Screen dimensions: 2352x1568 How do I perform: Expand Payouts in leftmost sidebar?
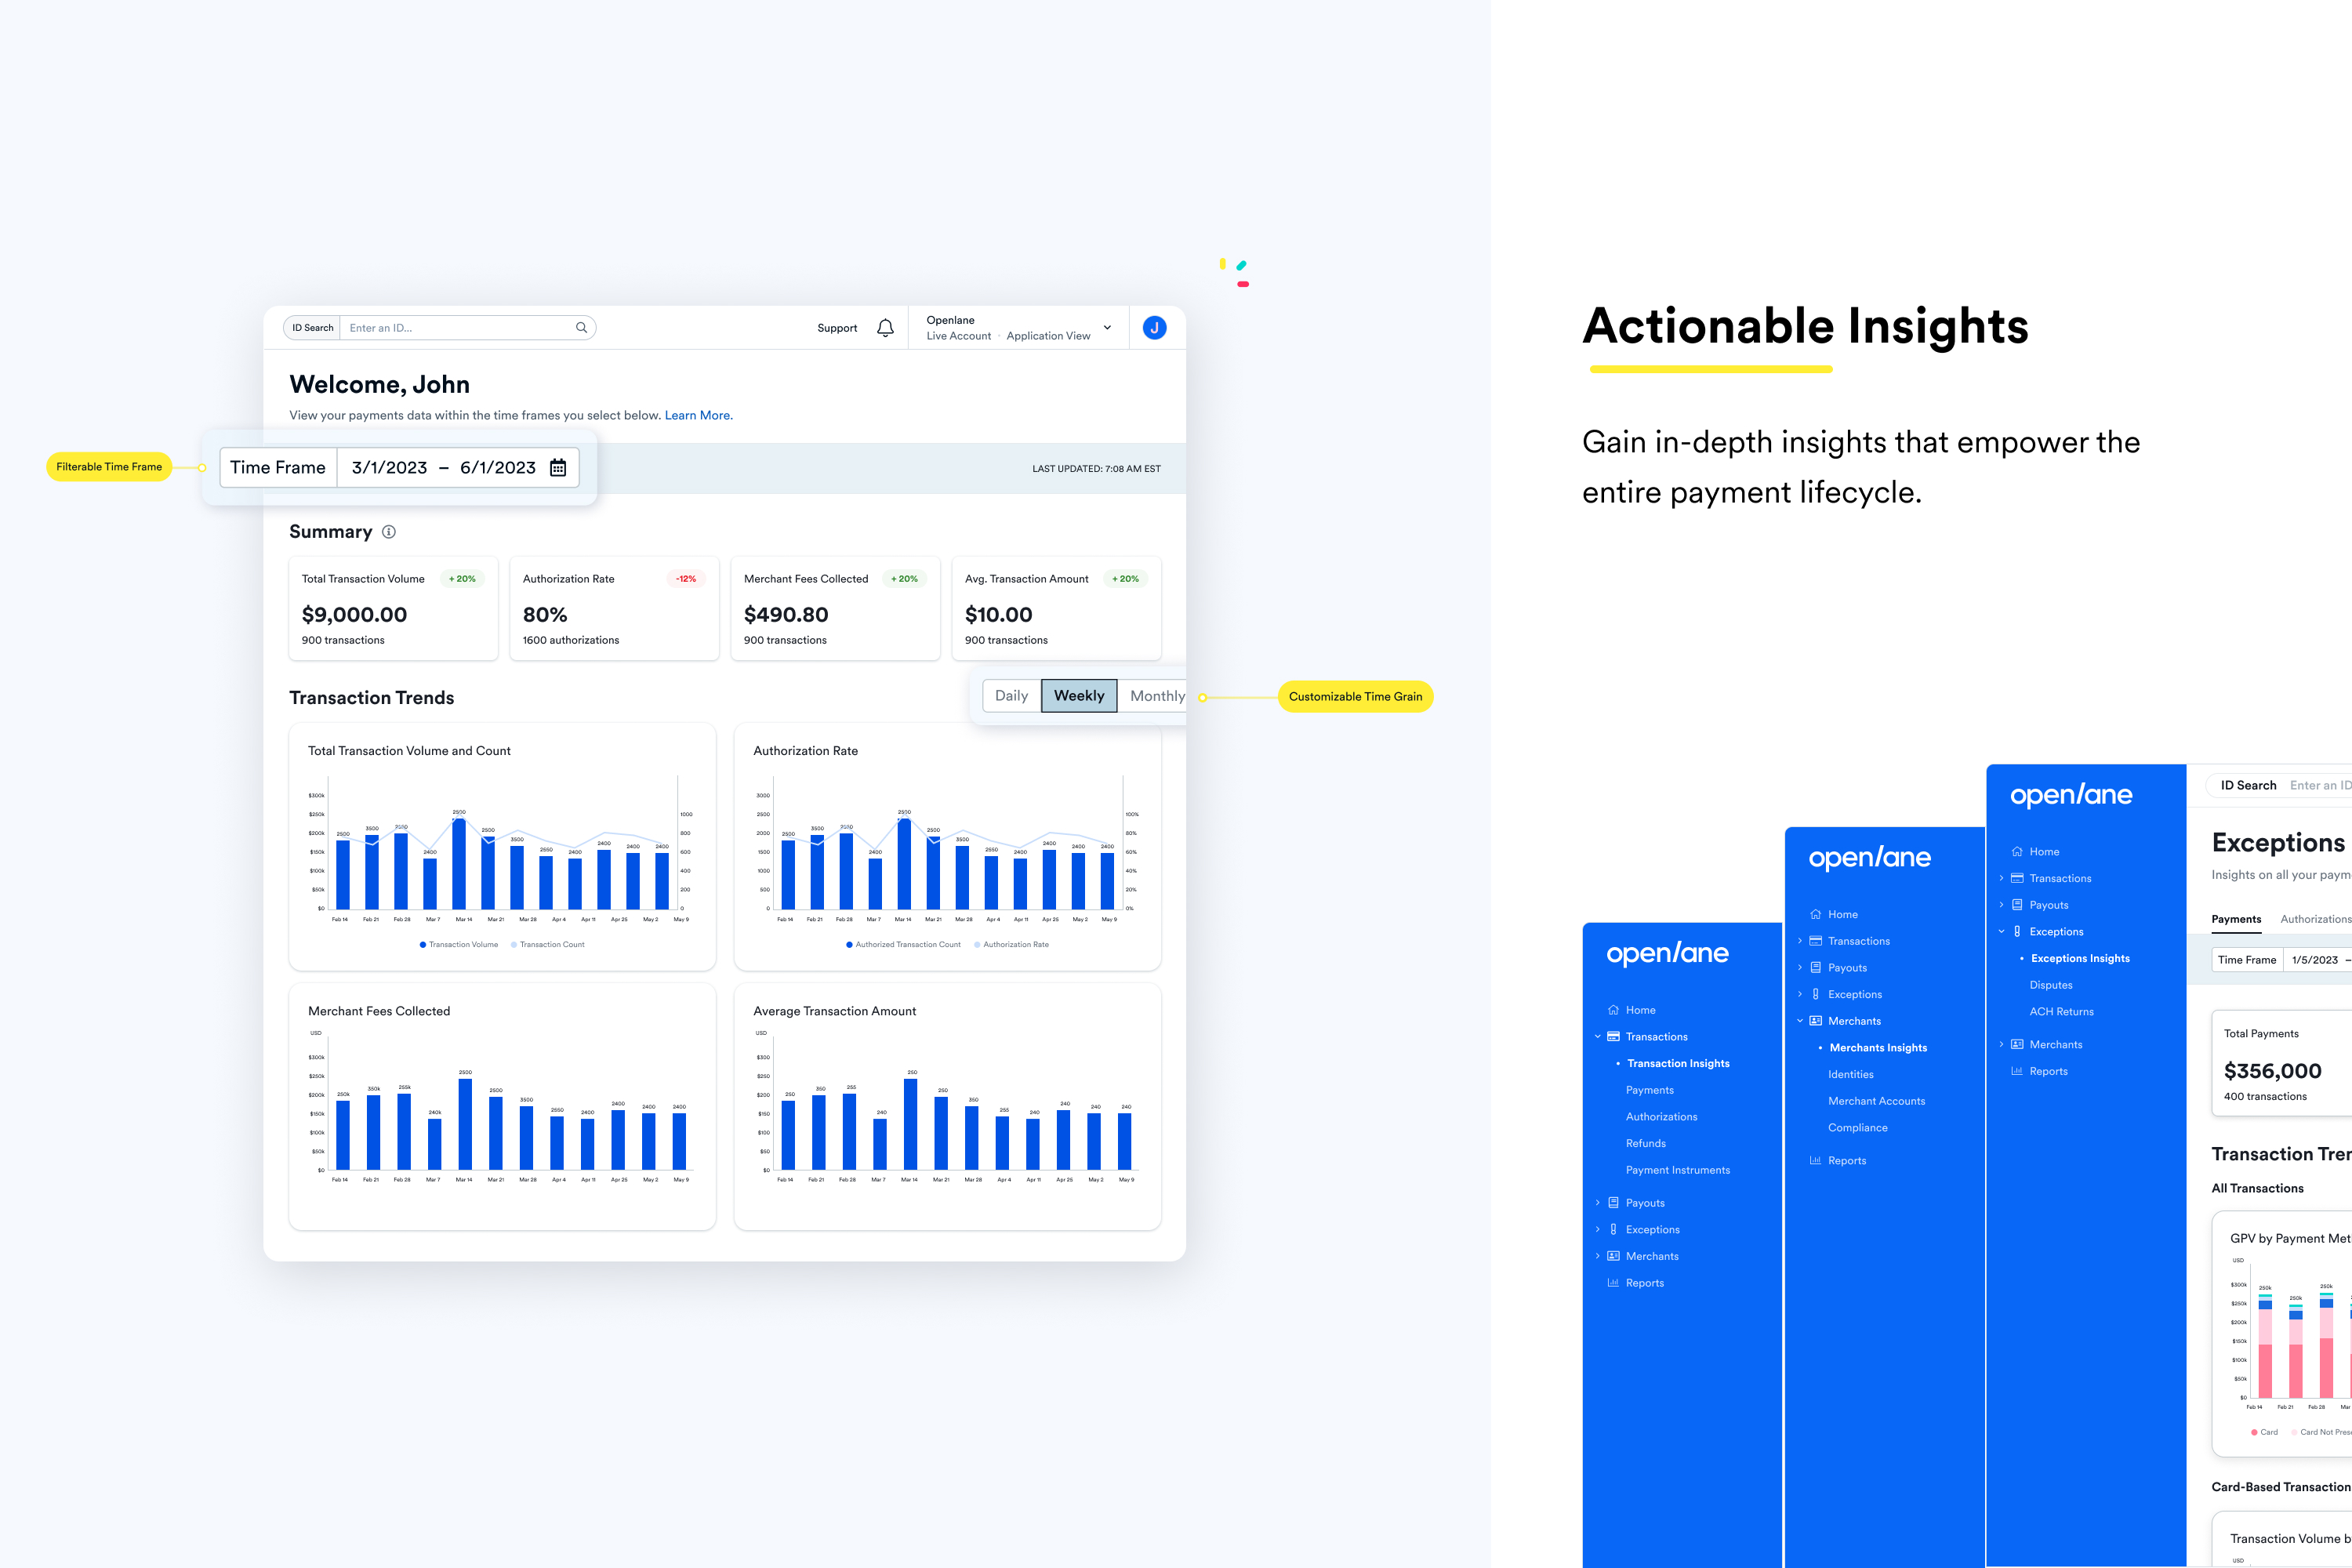1598,1203
